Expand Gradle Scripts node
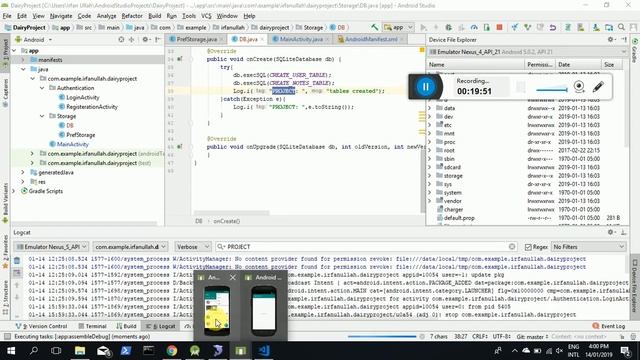 pos(14,191)
